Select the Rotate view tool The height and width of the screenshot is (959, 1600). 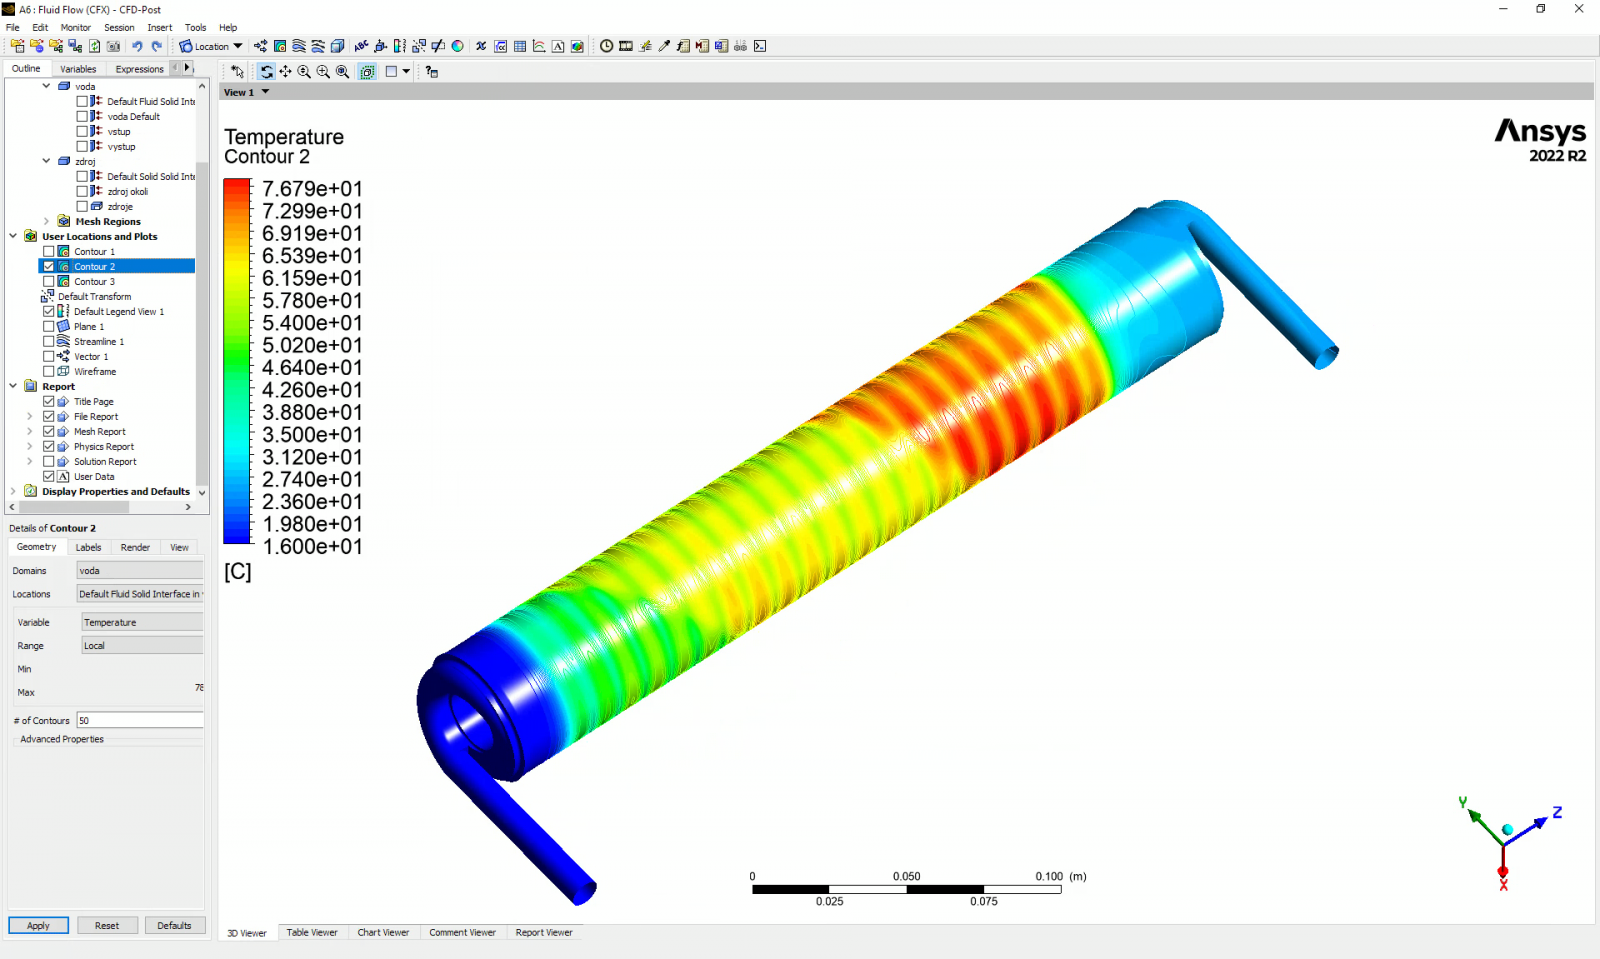(x=266, y=72)
